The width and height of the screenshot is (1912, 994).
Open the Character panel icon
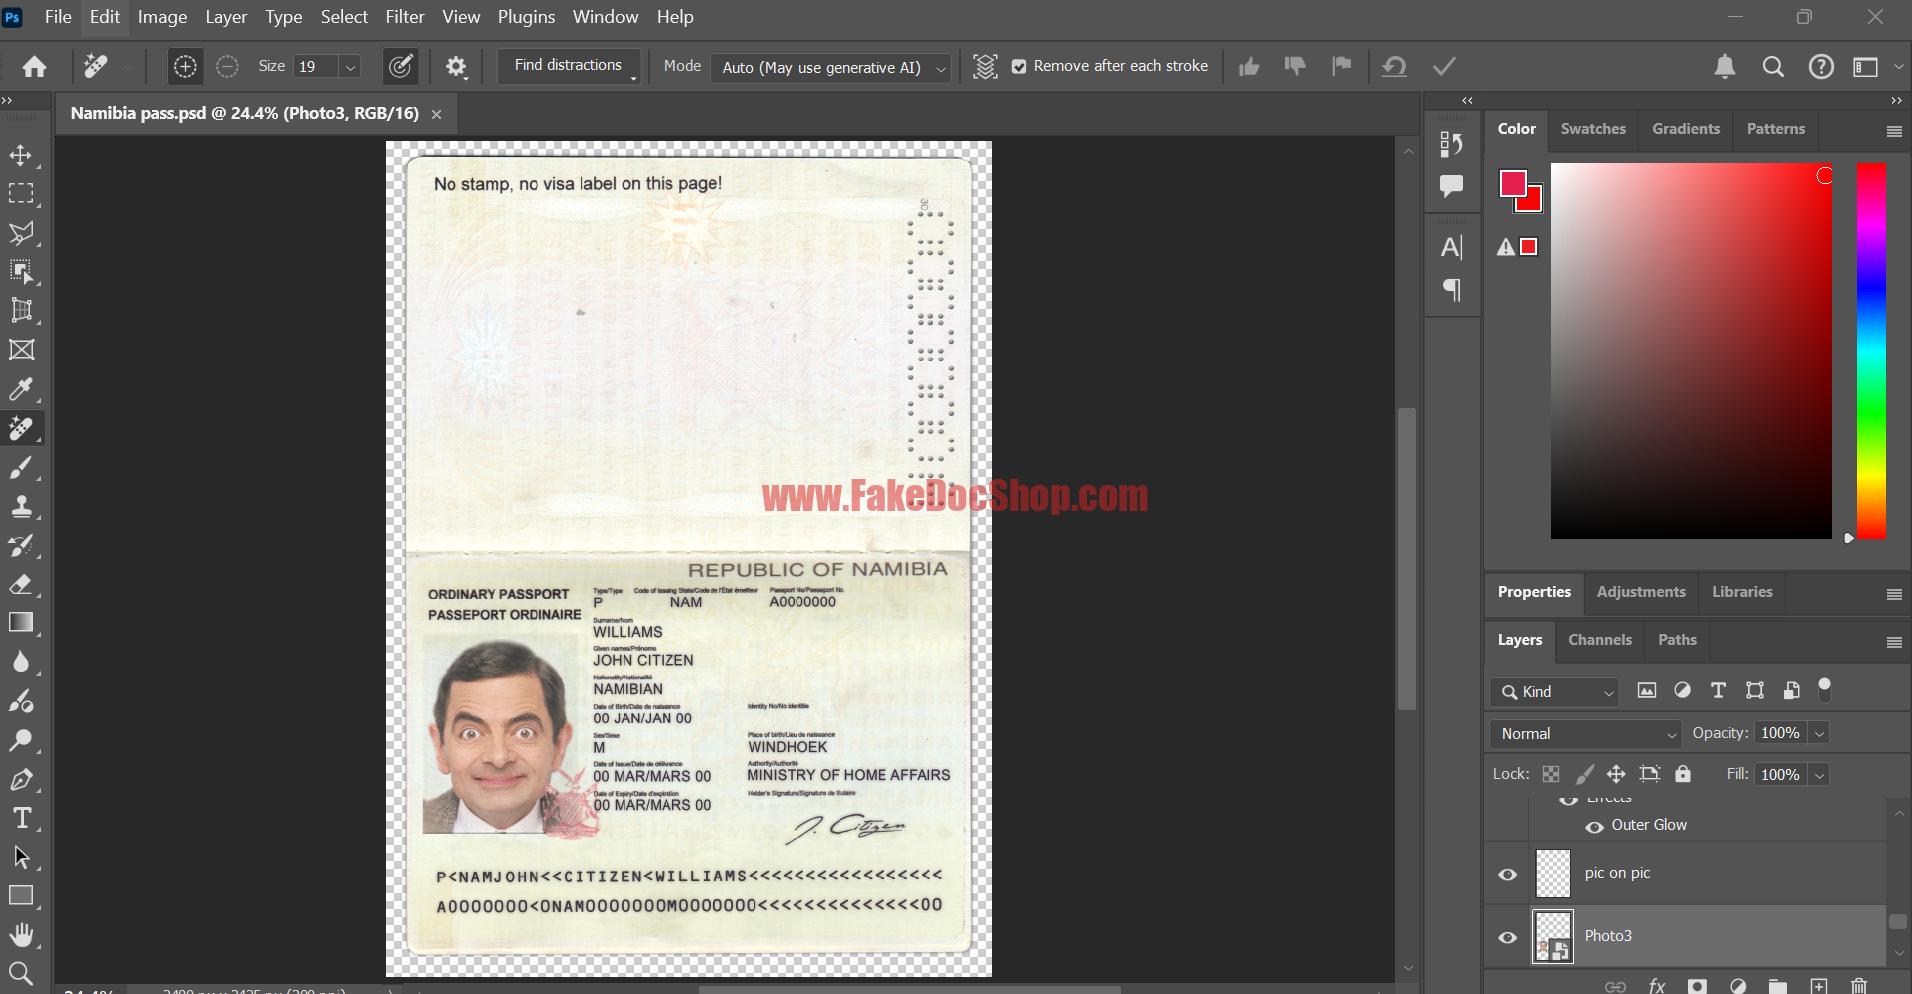pyautogui.click(x=1452, y=247)
